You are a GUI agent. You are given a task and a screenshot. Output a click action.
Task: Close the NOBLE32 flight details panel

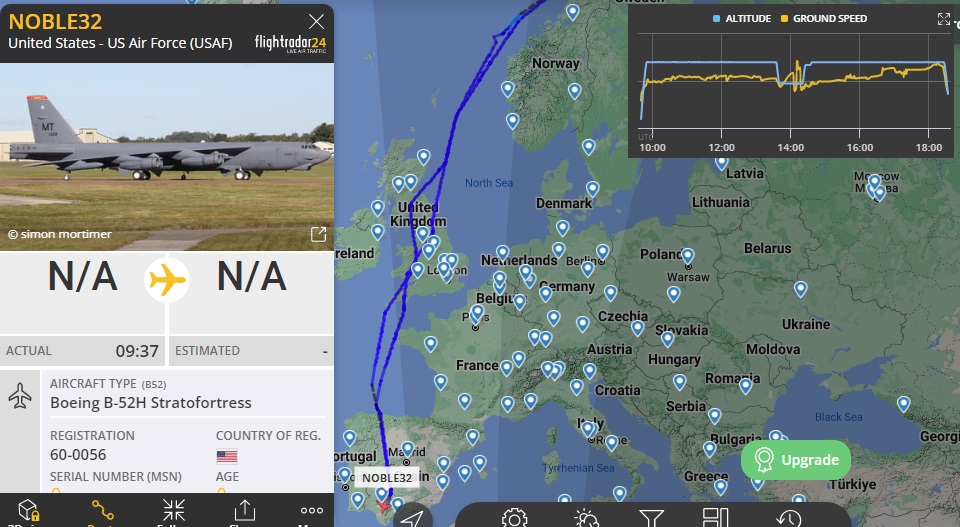coord(316,22)
